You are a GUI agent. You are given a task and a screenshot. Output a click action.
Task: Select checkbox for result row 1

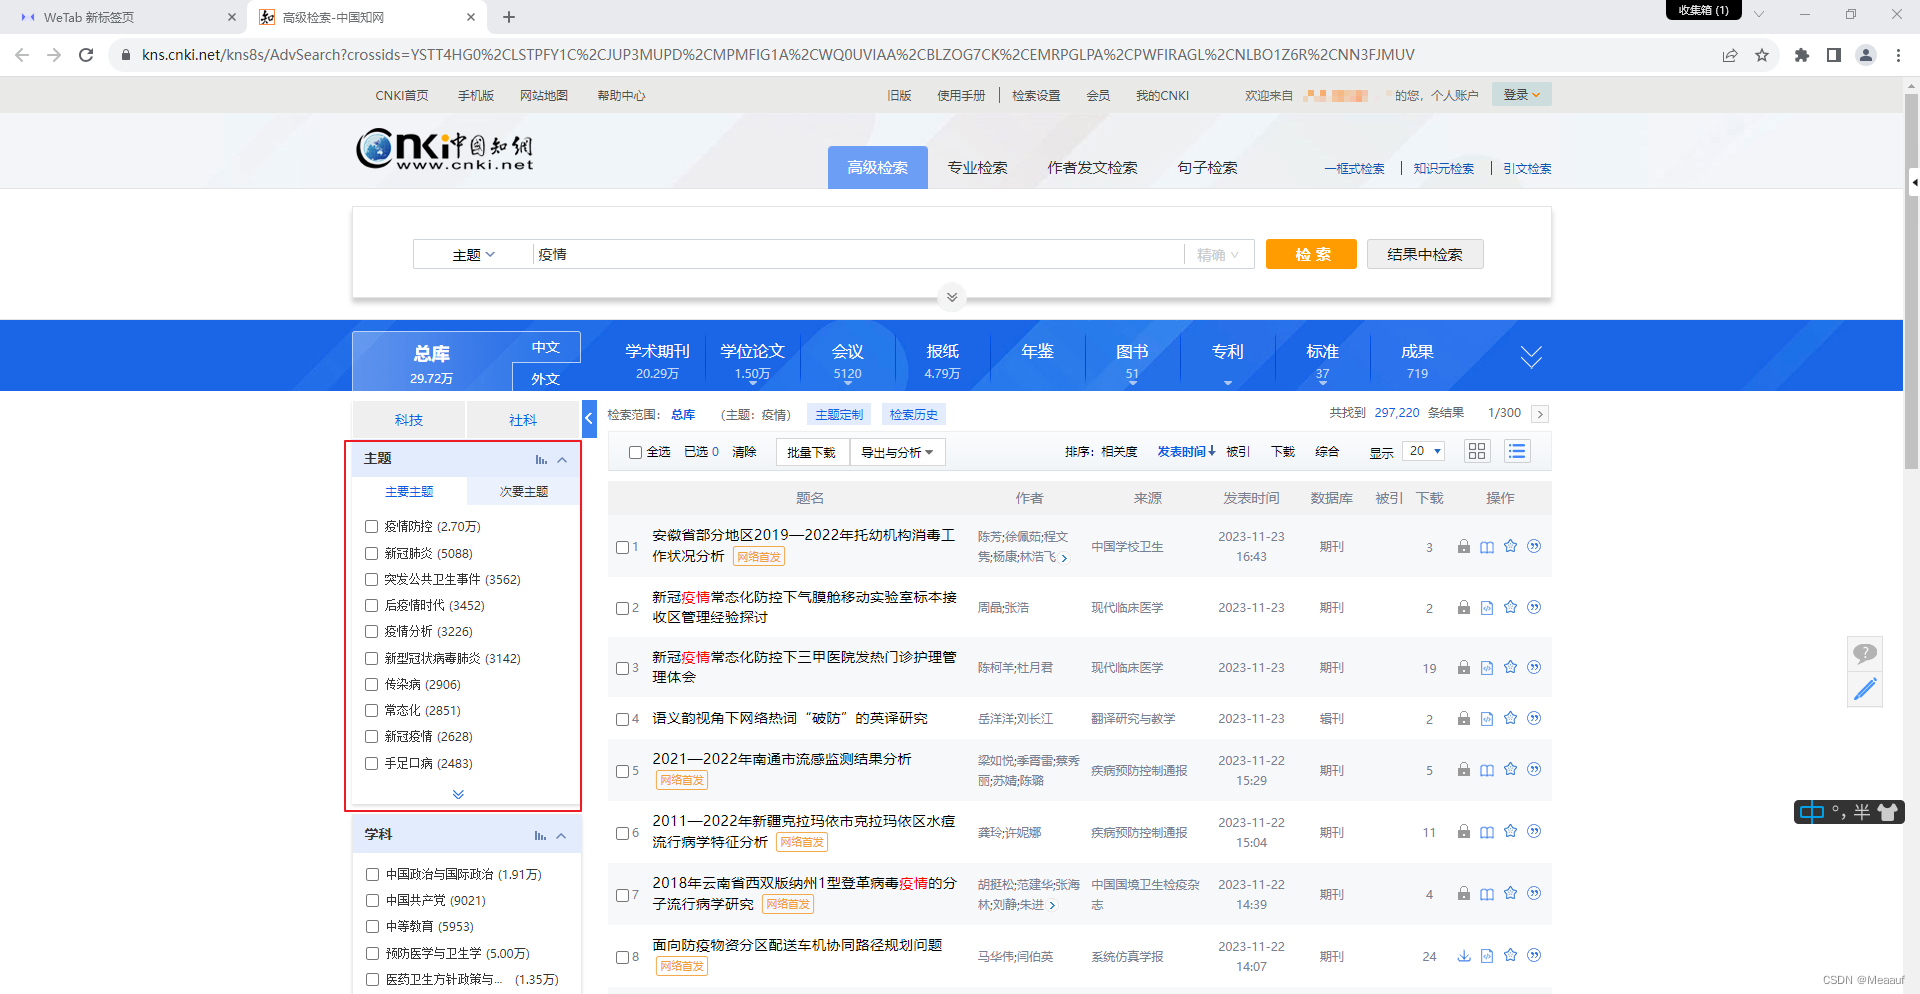point(622,547)
